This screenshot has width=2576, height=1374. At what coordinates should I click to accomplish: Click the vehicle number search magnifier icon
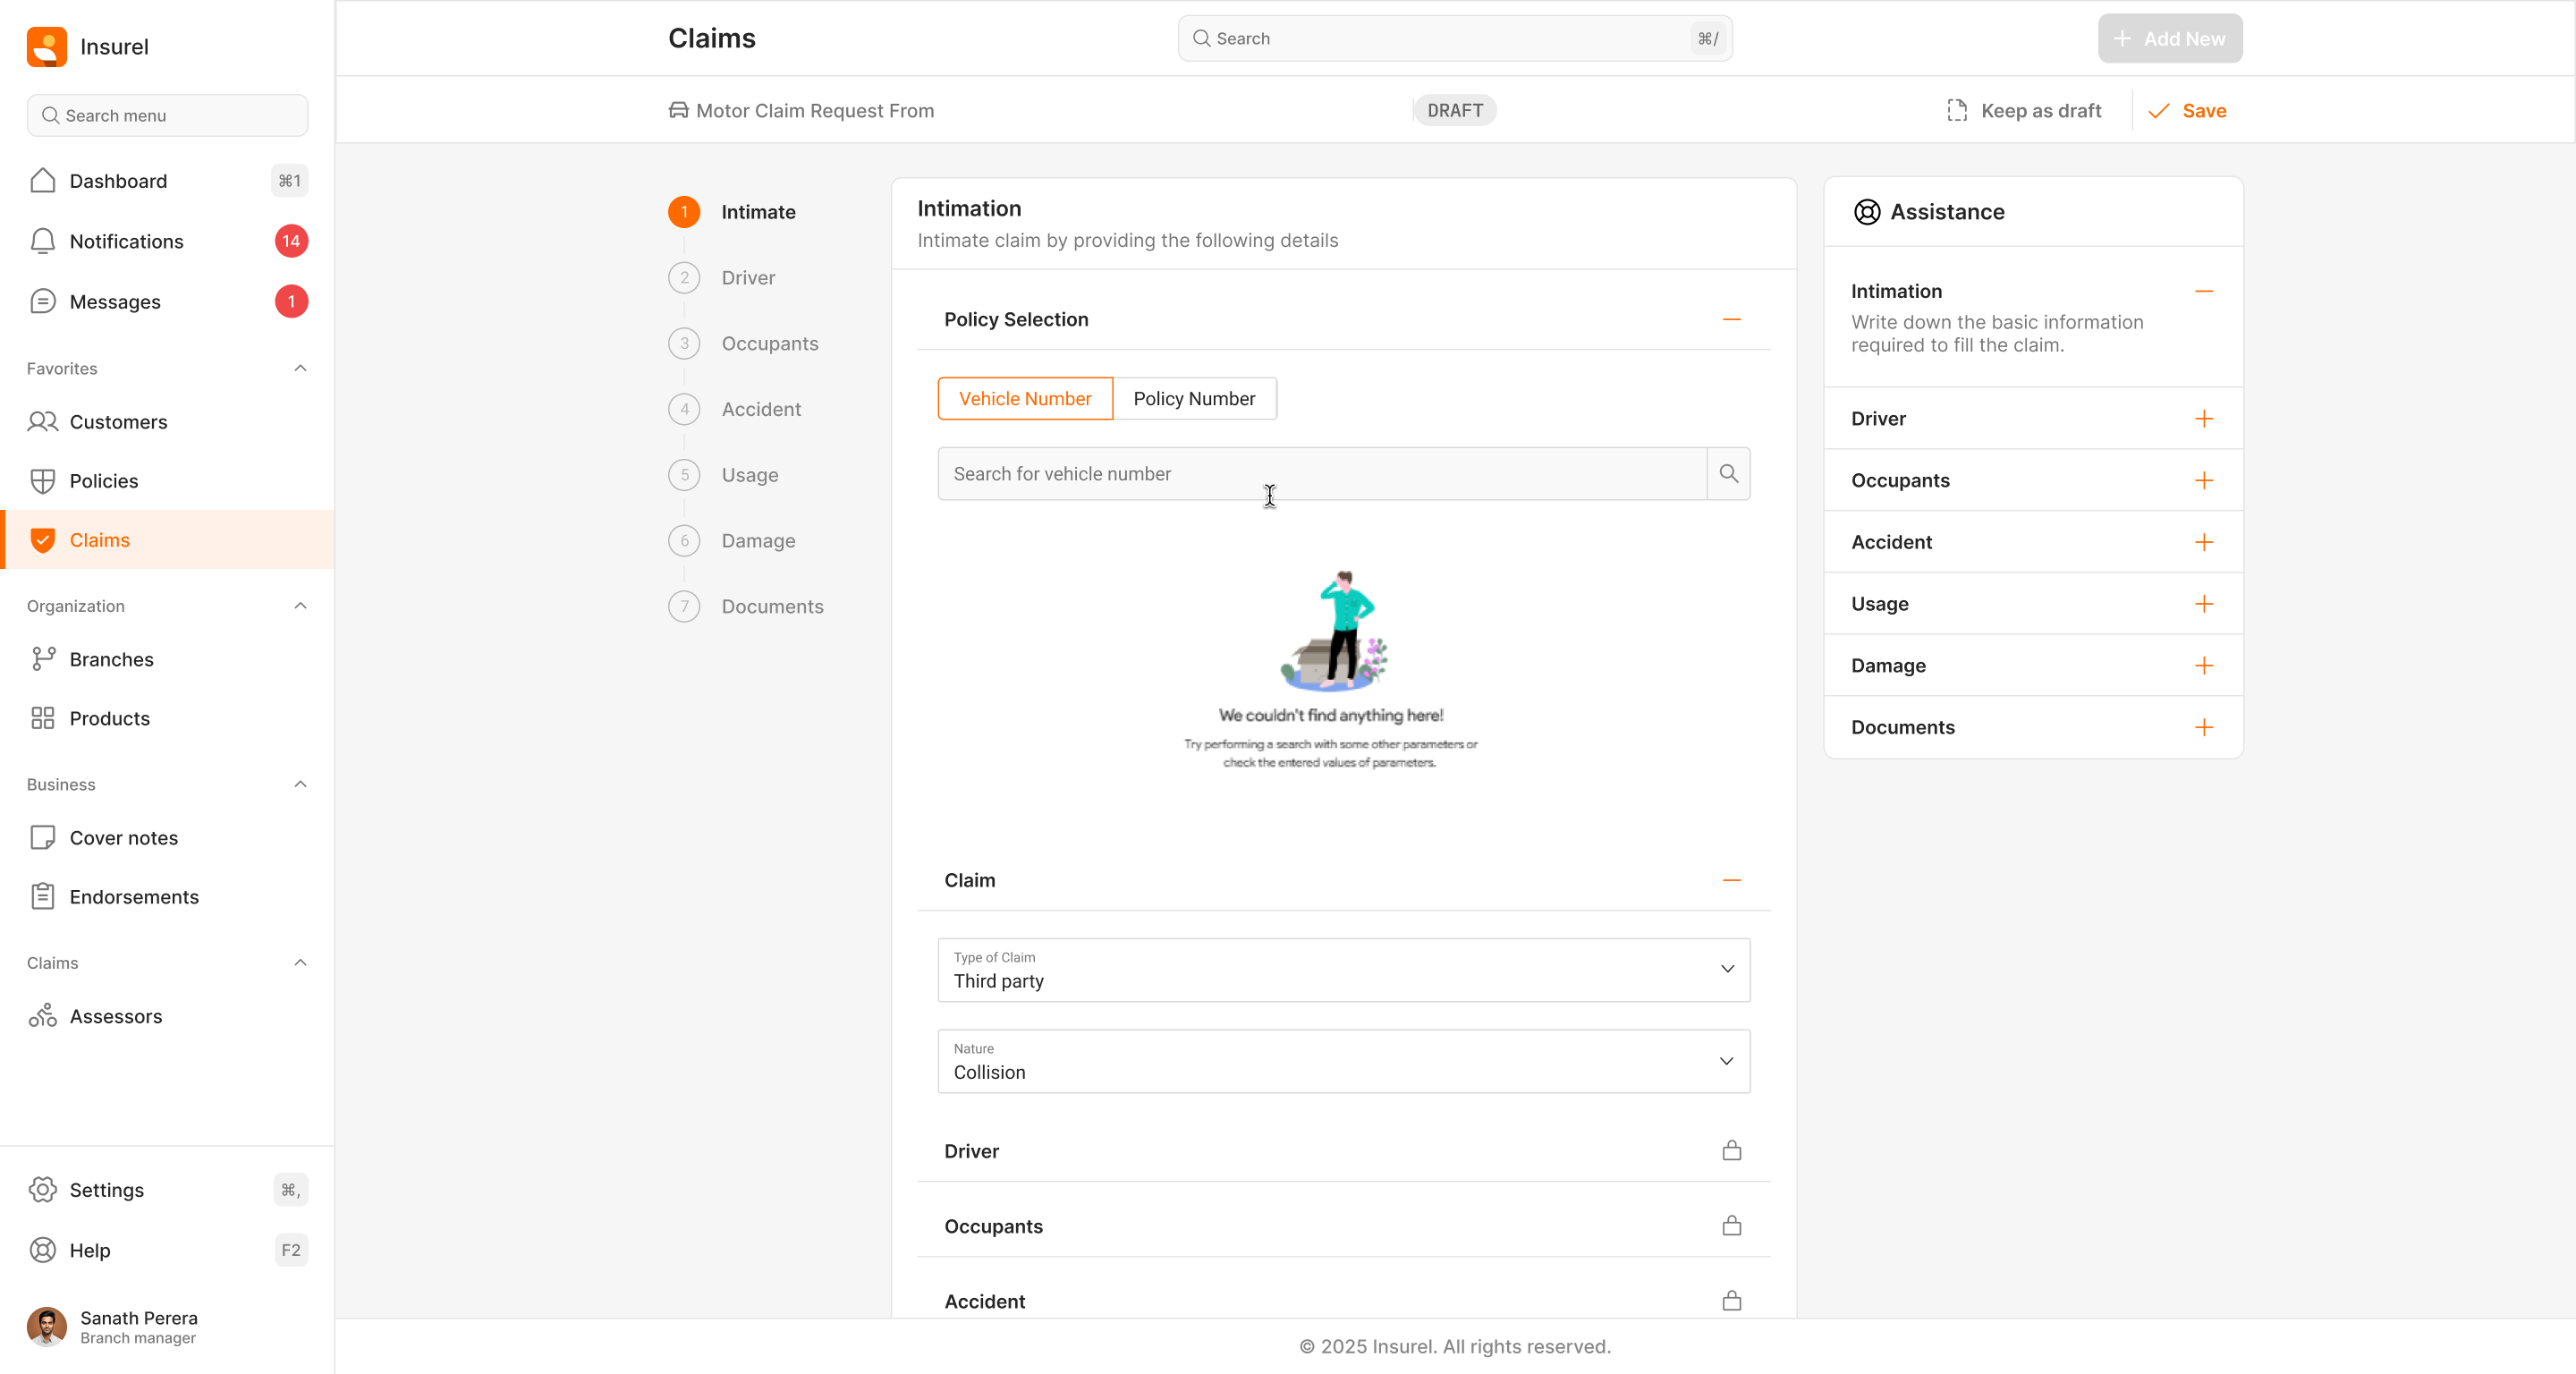(1728, 473)
